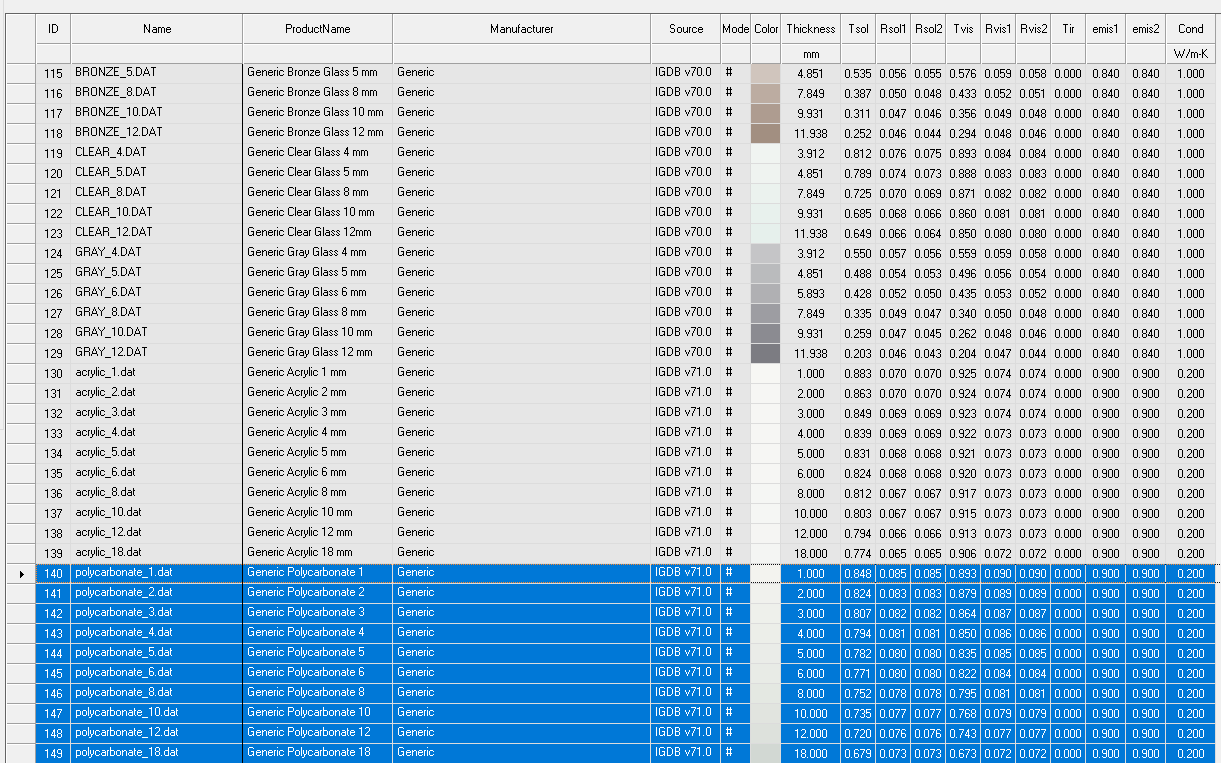Select color swatch of GRAY_12.DAT row
Screen dimensions: 1221x763
[x=766, y=353]
